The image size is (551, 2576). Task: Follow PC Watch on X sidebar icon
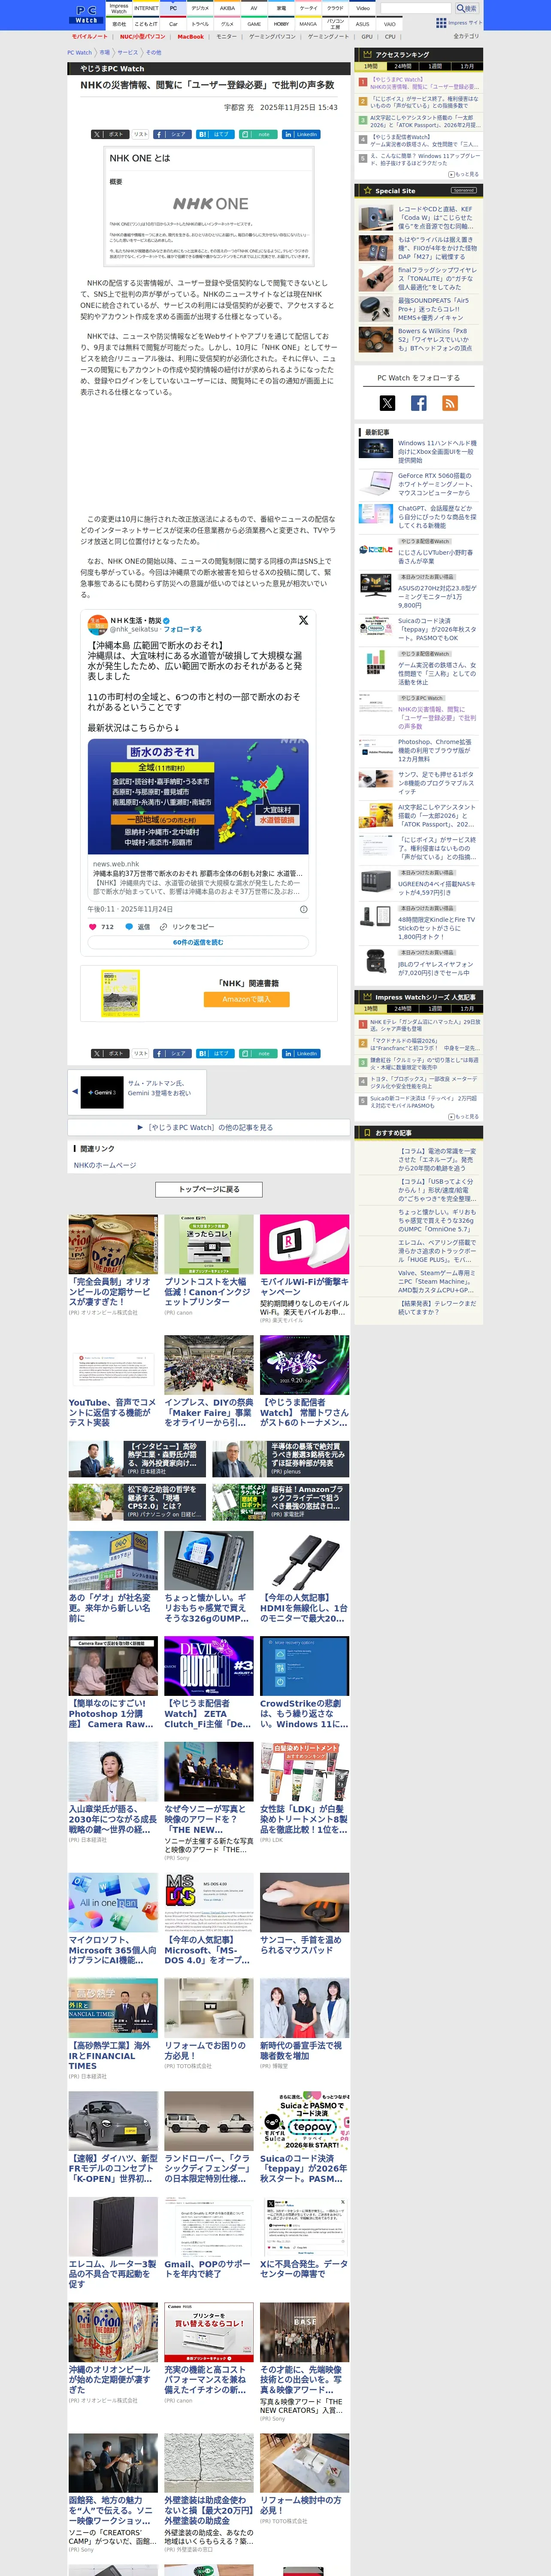(387, 403)
